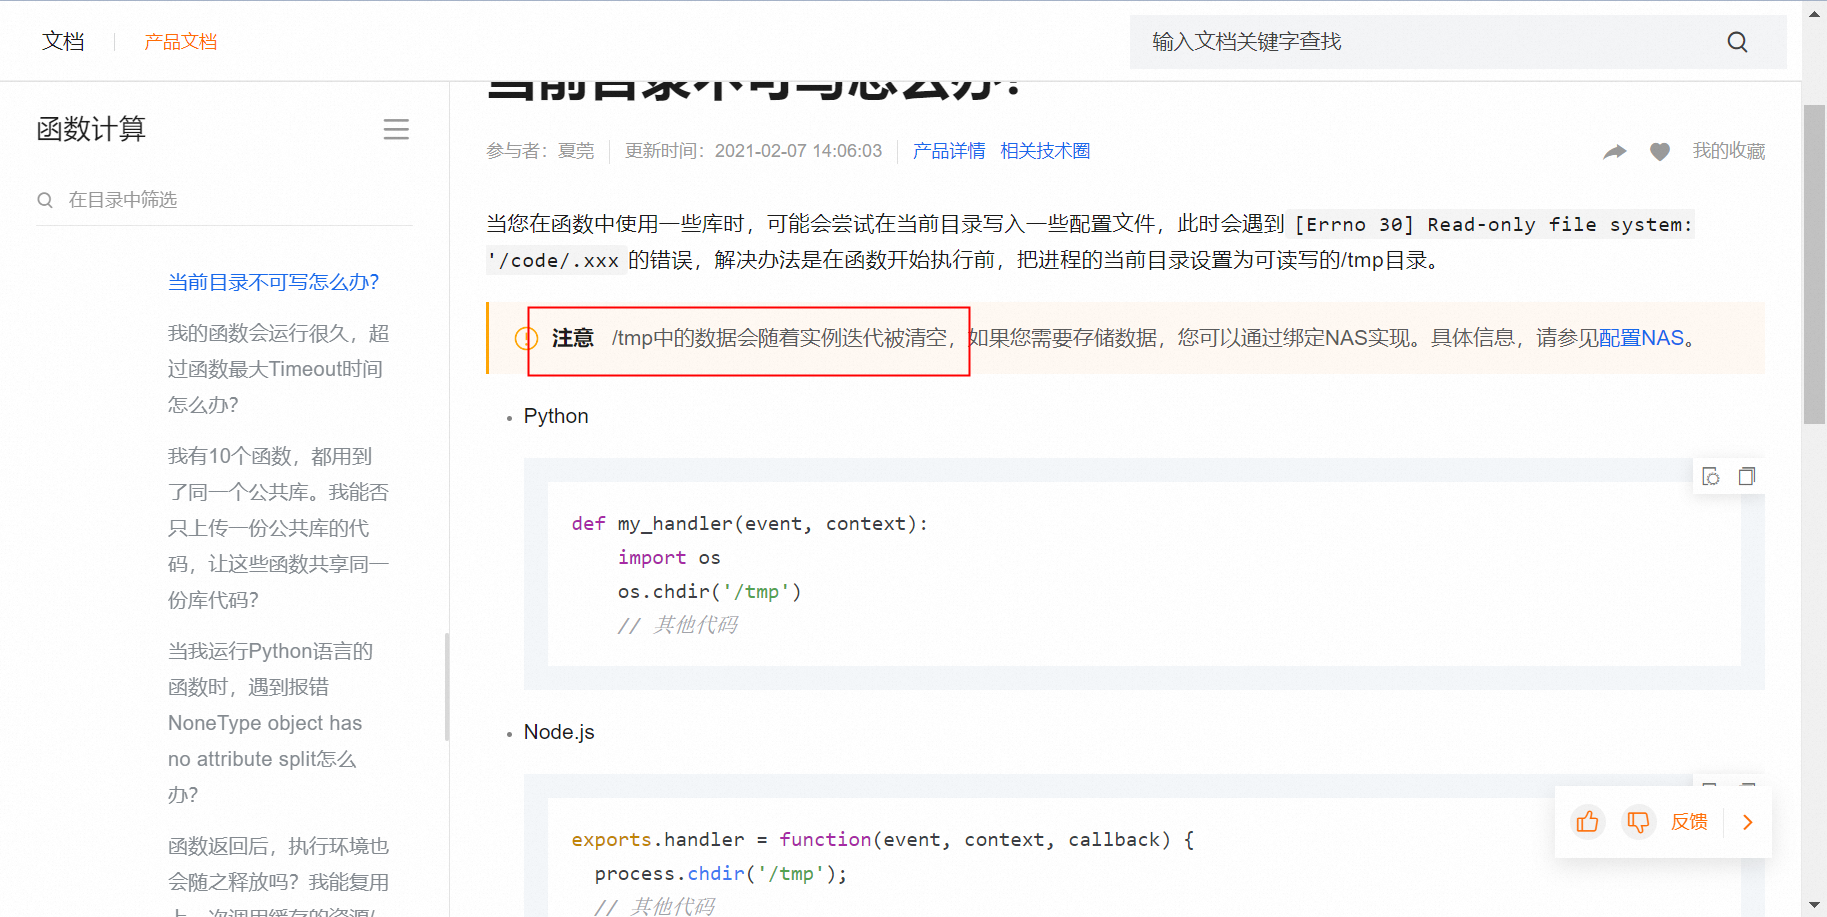
Task: Click the scrollbar down arrow
Action: 1814,905
